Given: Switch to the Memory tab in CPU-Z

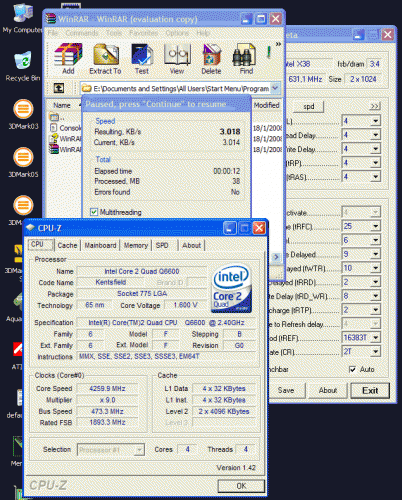Looking at the screenshot, I should pos(136,245).
